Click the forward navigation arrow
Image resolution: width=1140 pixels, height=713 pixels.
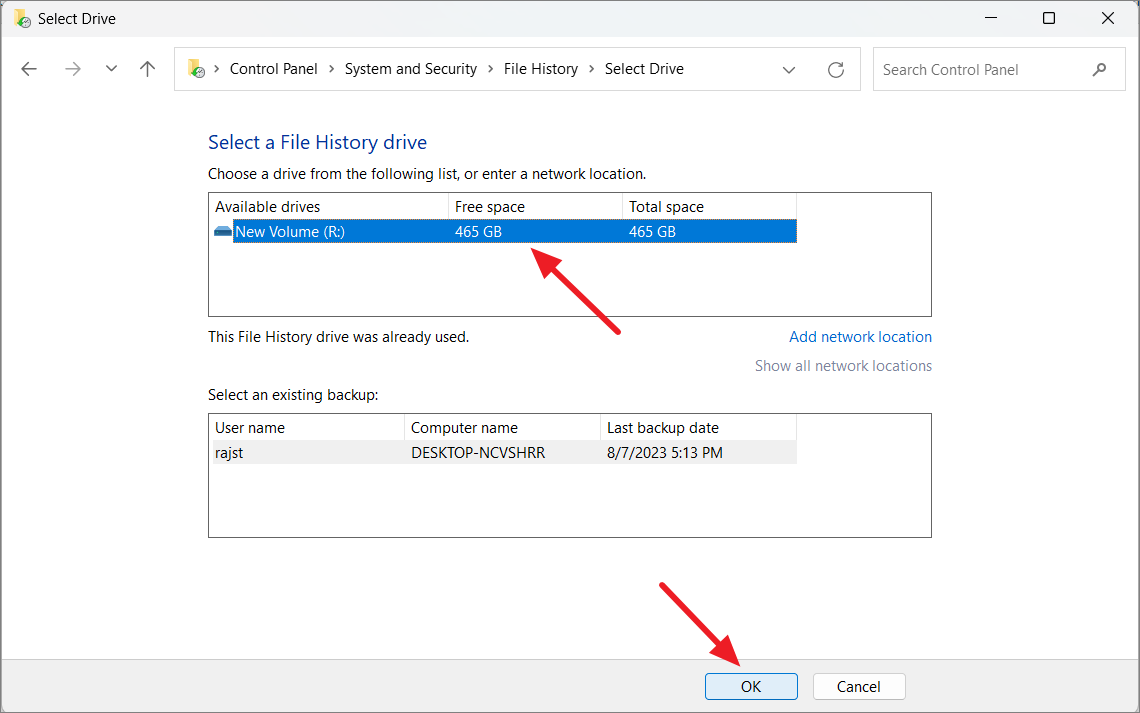coord(72,68)
